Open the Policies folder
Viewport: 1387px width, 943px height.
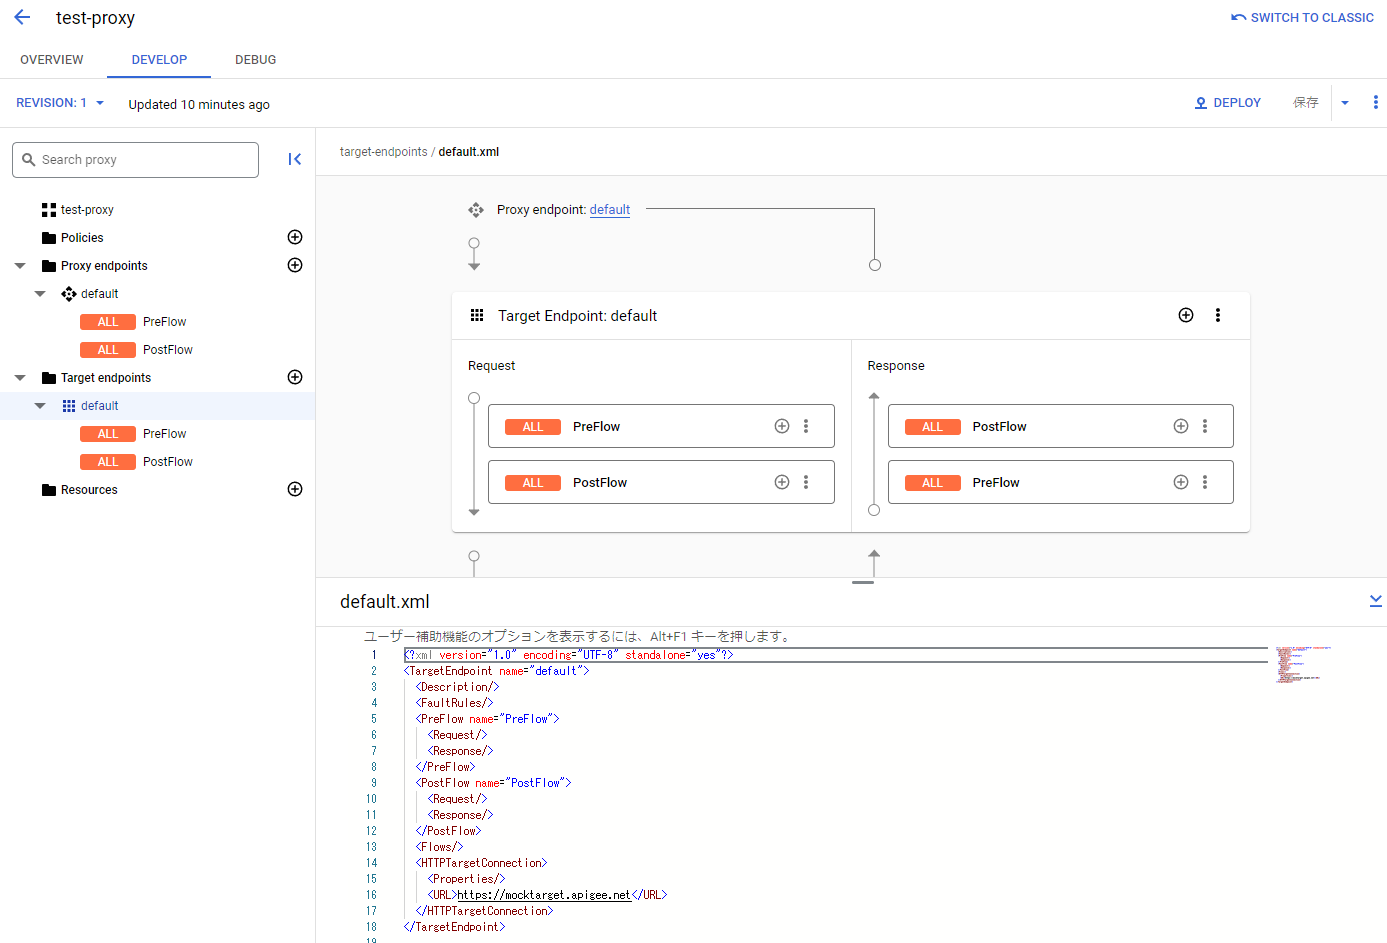coord(82,238)
